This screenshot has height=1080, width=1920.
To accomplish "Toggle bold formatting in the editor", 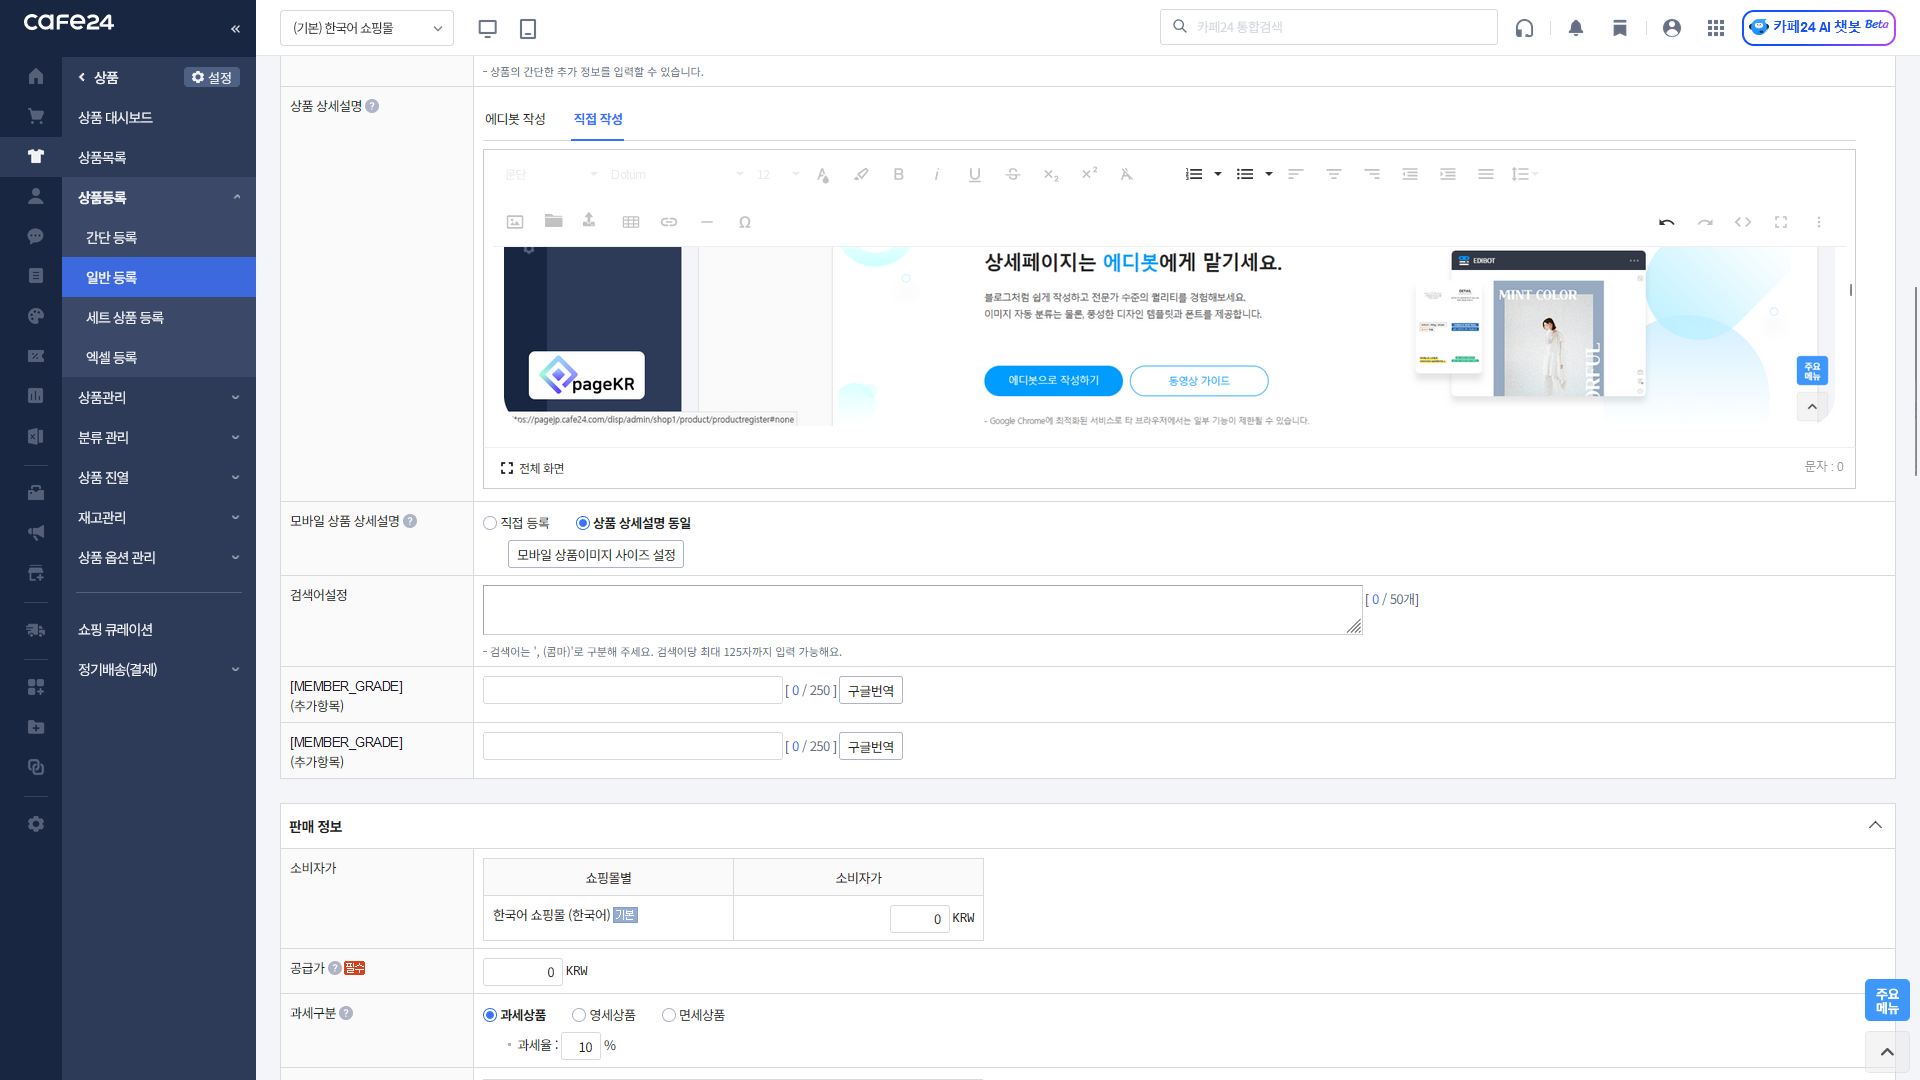I will [898, 174].
